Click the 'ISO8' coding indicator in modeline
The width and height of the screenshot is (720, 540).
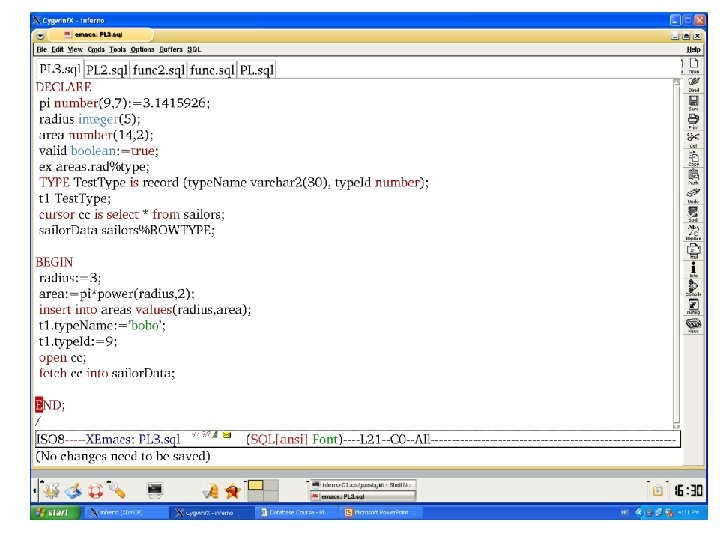tap(50, 439)
